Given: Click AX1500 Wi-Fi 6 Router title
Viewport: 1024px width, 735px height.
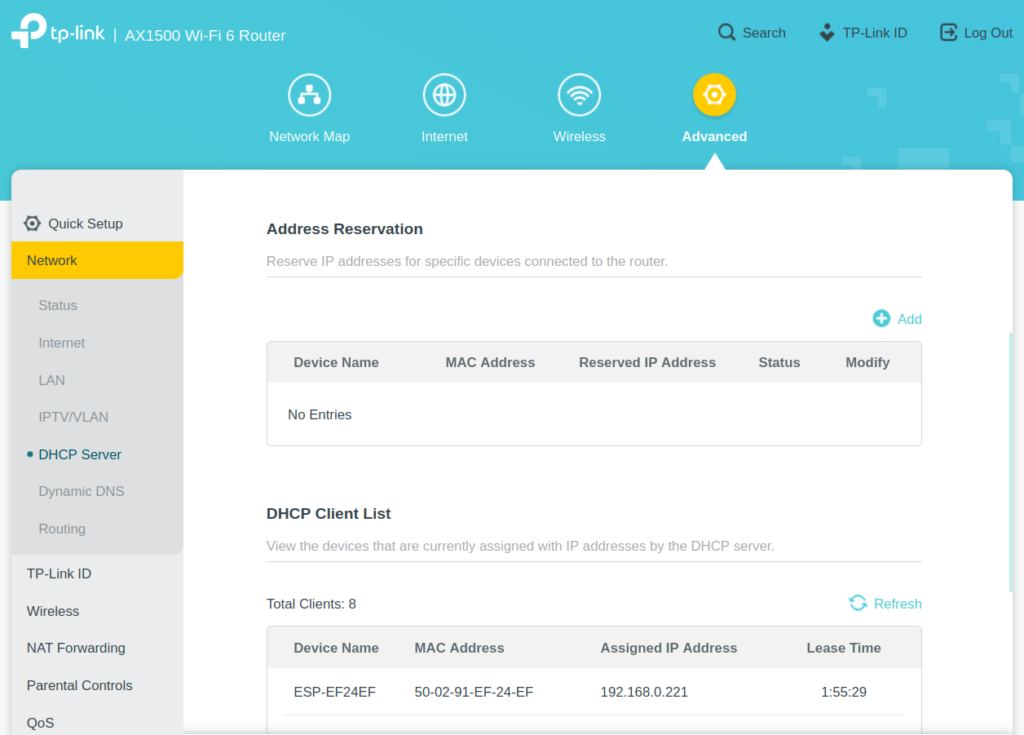Looking at the screenshot, I should 205,35.
